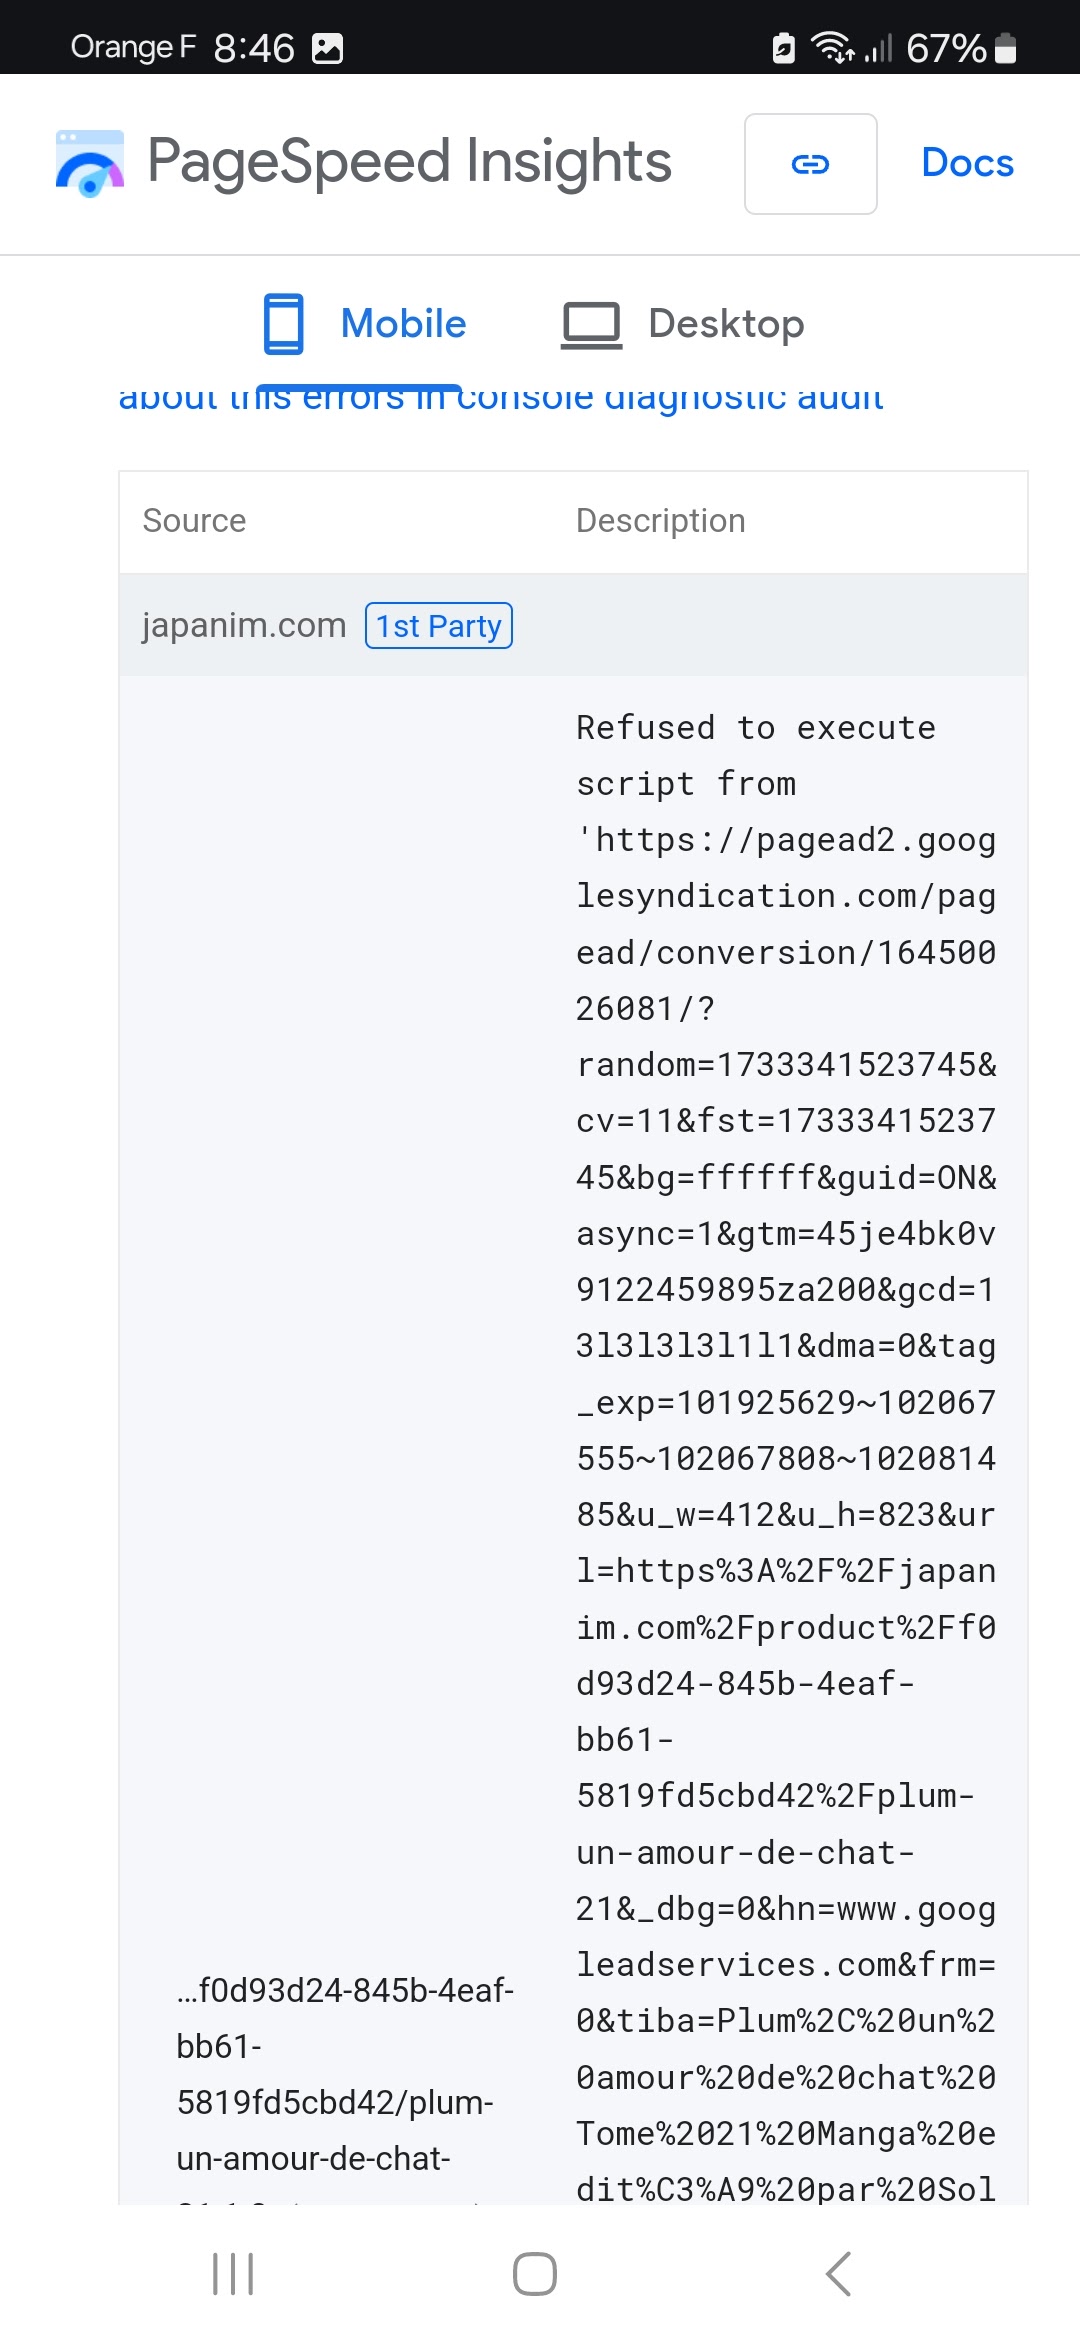
Task: Click the Source column header
Action: click(x=194, y=521)
